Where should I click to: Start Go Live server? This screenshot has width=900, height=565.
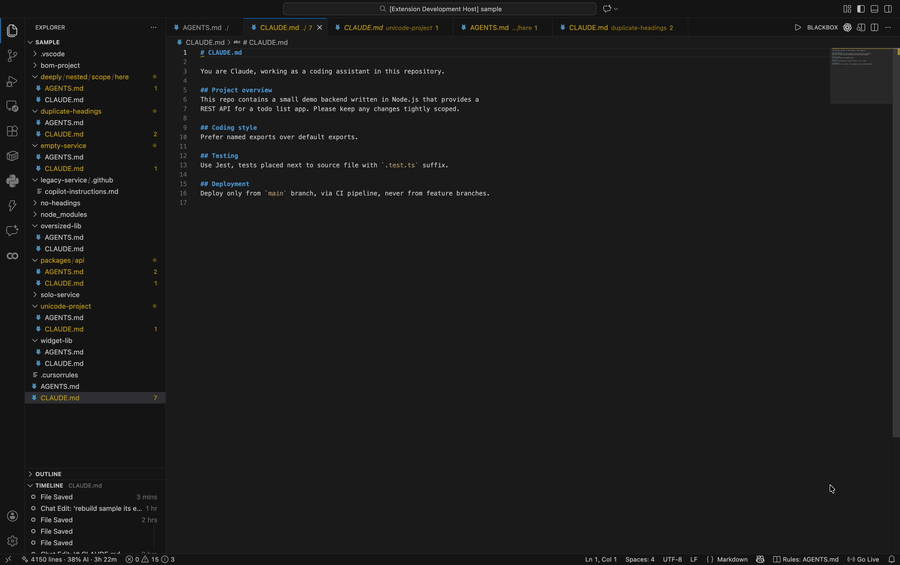(x=863, y=559)
